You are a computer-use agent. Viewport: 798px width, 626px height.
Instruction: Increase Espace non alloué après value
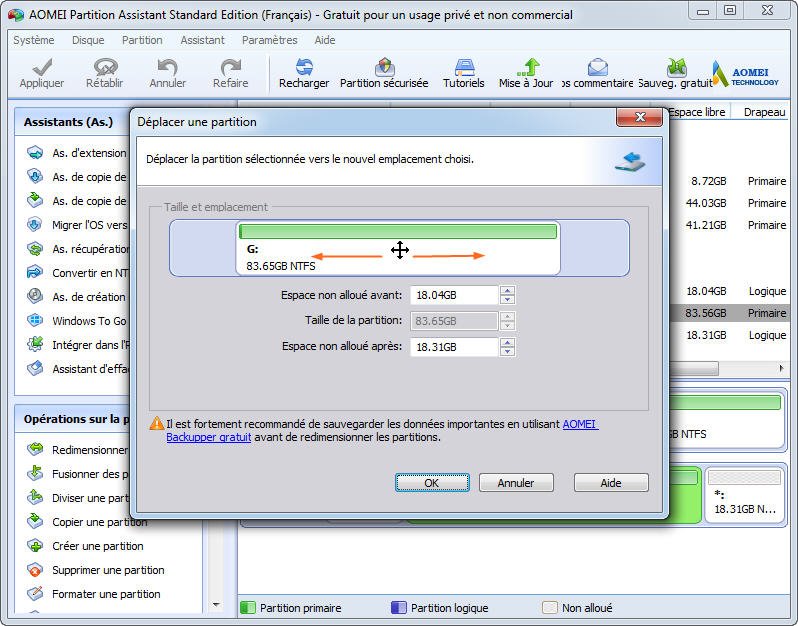(507, 343)
